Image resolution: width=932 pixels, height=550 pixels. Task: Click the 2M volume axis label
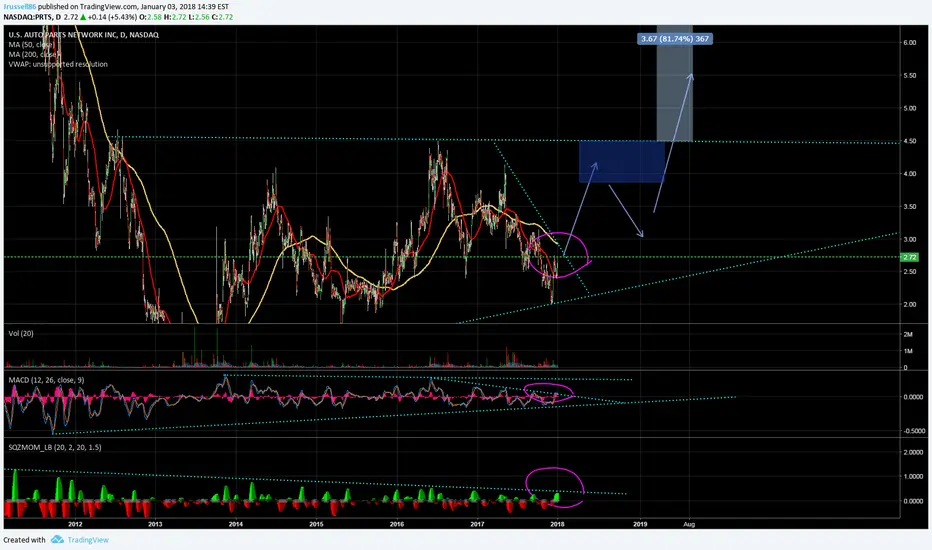pyautogui.click(x=908, y=335)
